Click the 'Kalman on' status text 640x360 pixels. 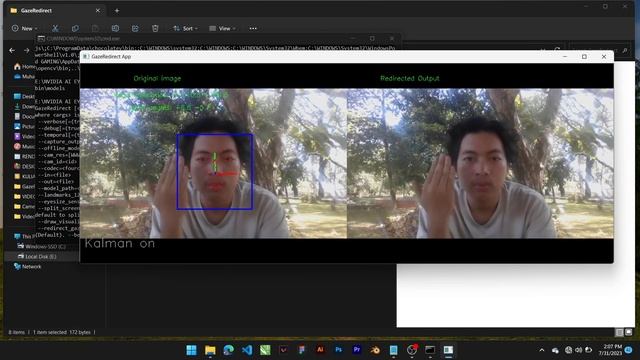click(120, 244)
